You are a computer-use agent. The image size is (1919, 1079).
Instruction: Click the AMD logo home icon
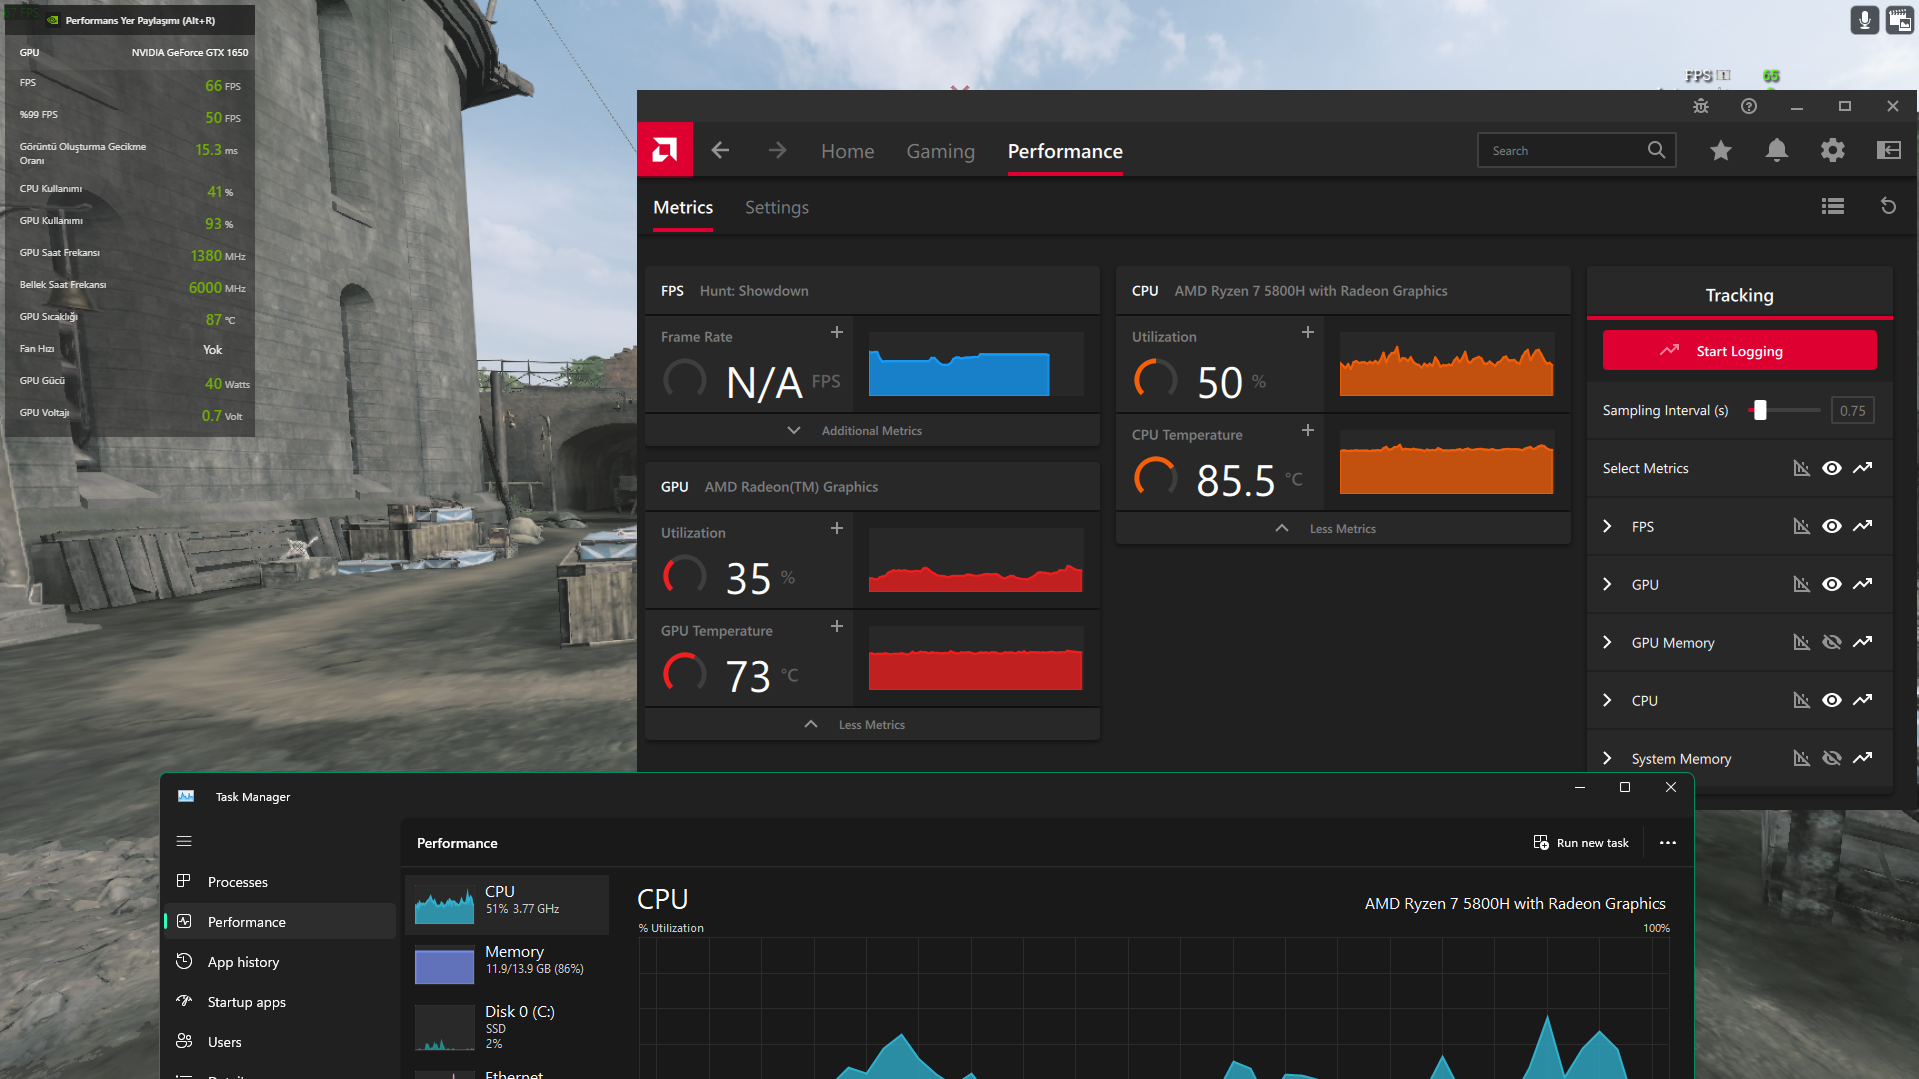[665, 150]
